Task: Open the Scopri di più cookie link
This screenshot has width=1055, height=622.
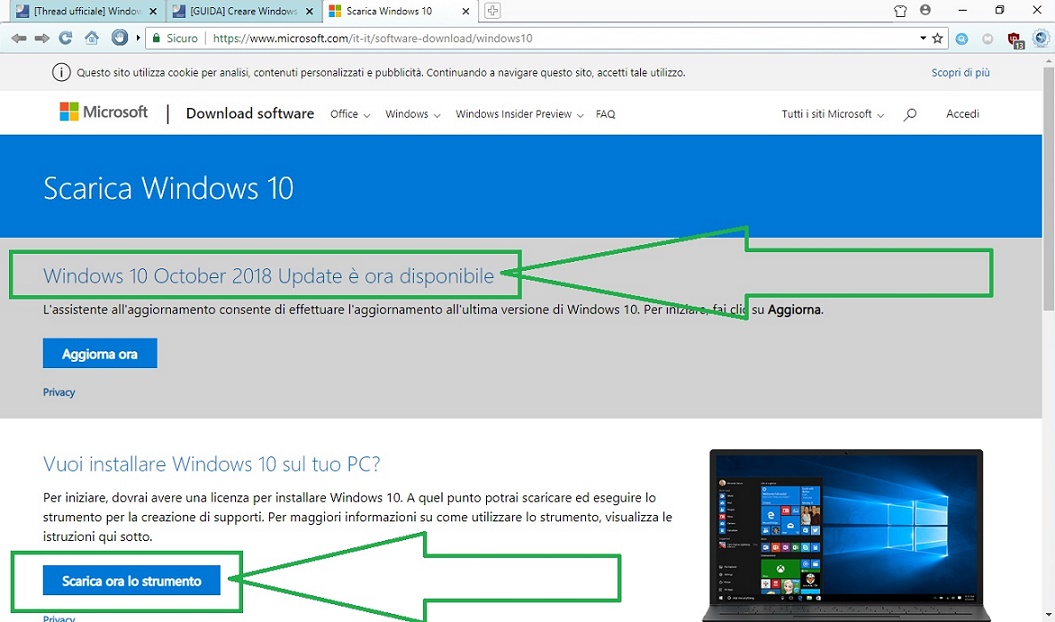Action: click(x=960, y=73)
